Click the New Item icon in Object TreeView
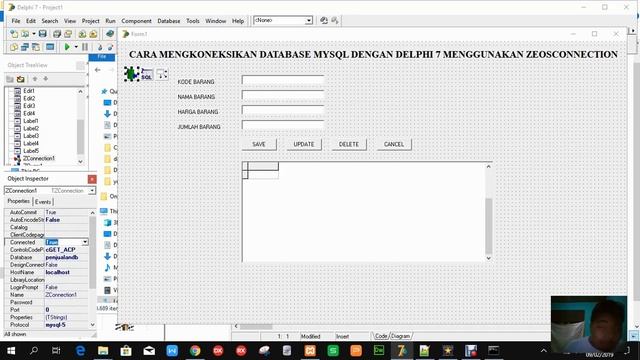 [x=10, y=79]
